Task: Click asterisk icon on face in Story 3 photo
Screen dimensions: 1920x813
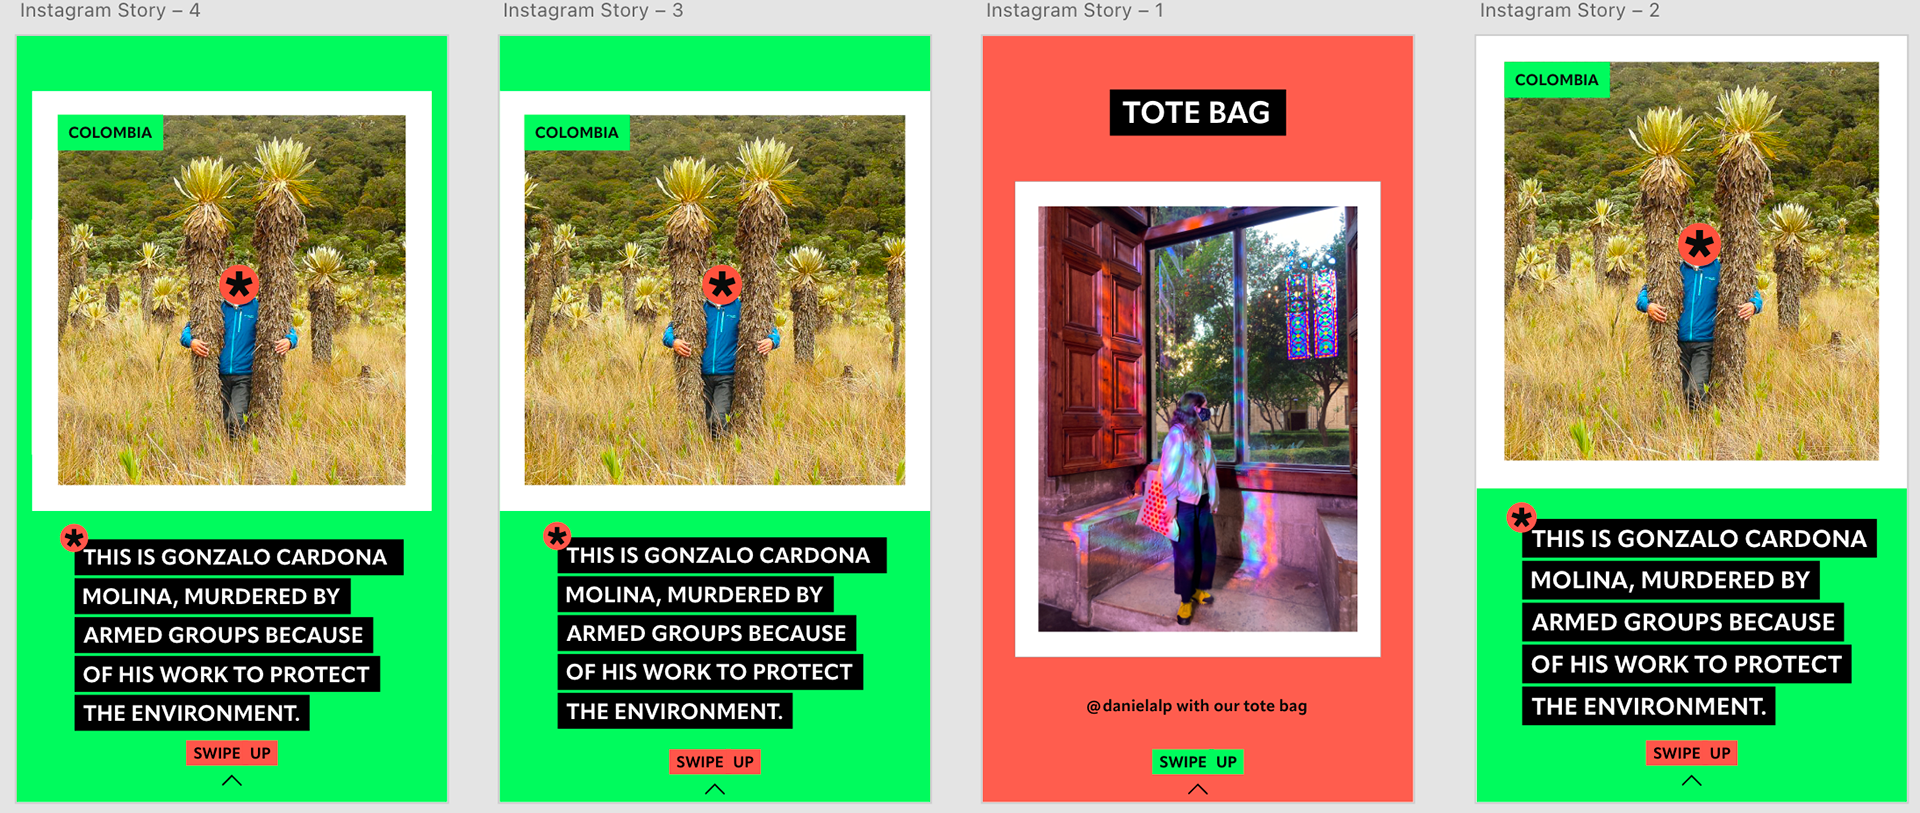Action: (722, 286)
